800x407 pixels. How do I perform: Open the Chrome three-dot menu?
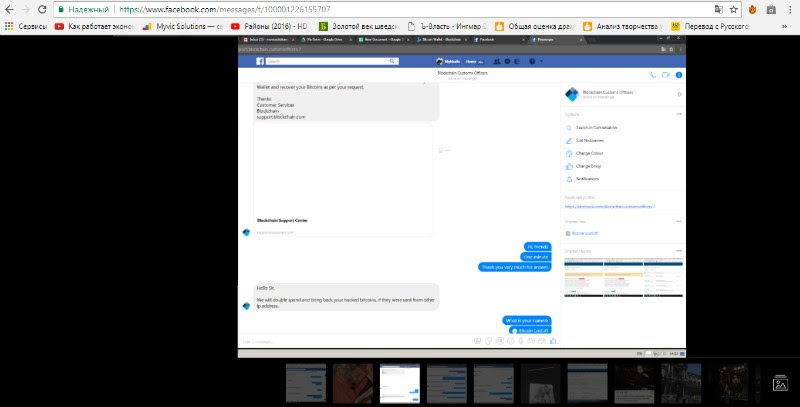pyautogui.click(x=790, y=9)
